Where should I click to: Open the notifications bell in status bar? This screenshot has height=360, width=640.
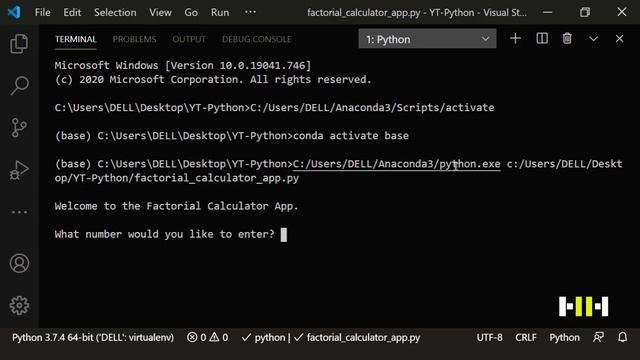coord(622,337)
